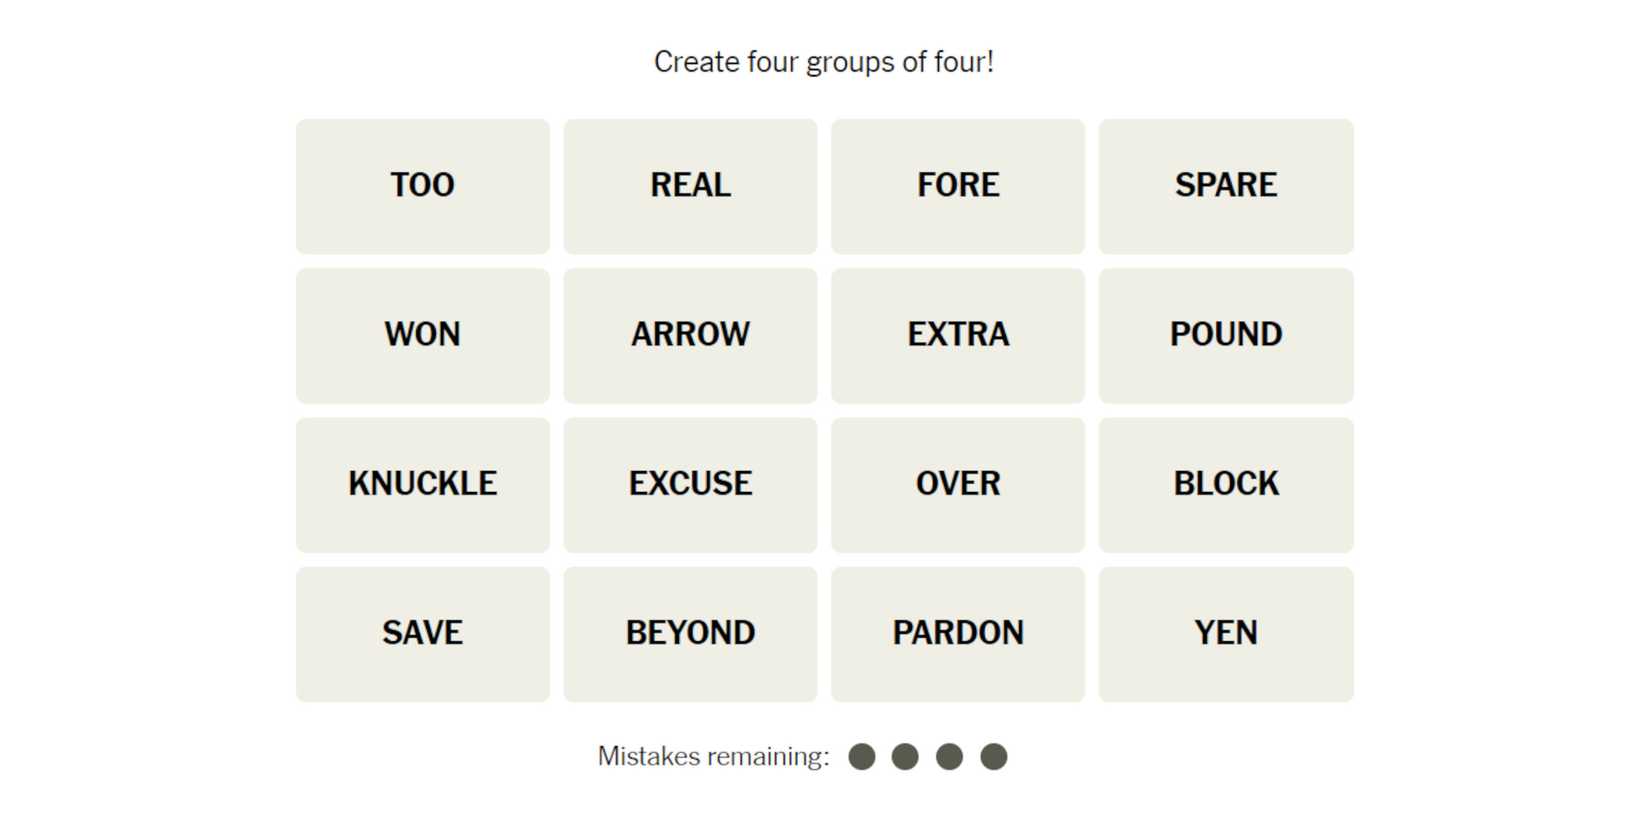This screenshot has height=825, width=1650.
Task: Tap the EXTRA tile
Action: click(x=957, y=335)
